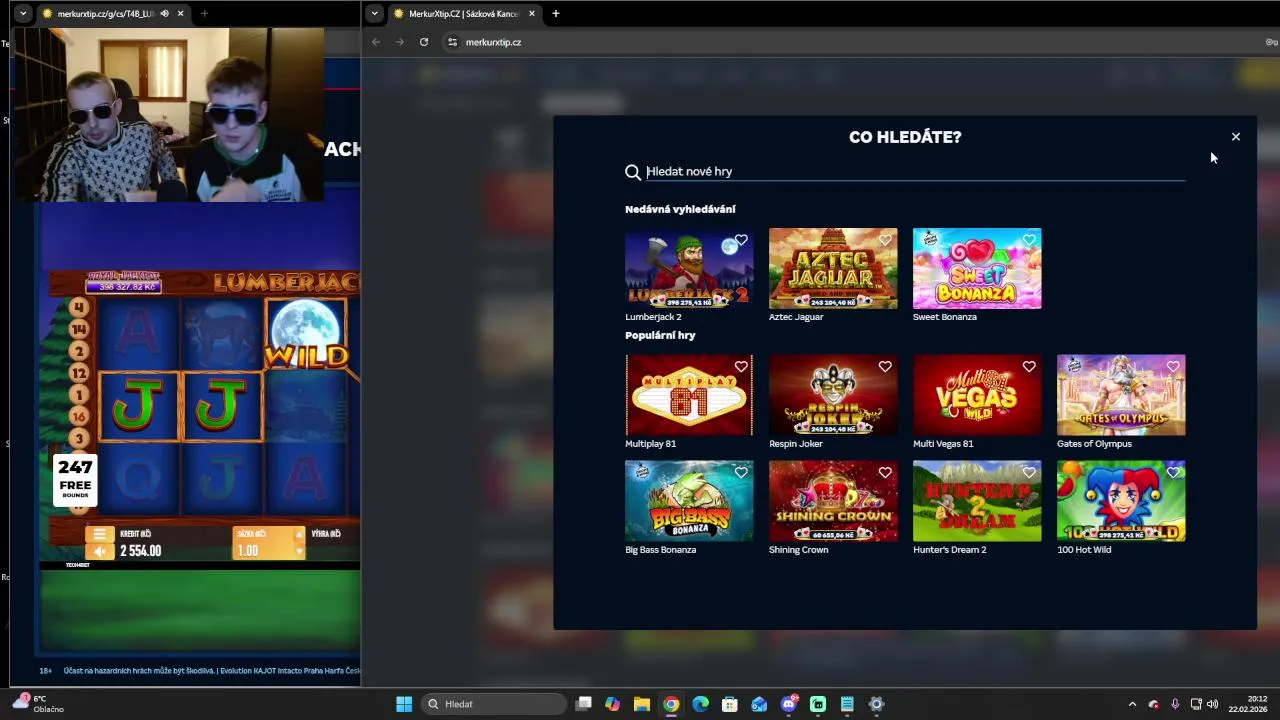Open Google Chrome from the taskbar
1280x720 pixels.
[x=671, y=704]
